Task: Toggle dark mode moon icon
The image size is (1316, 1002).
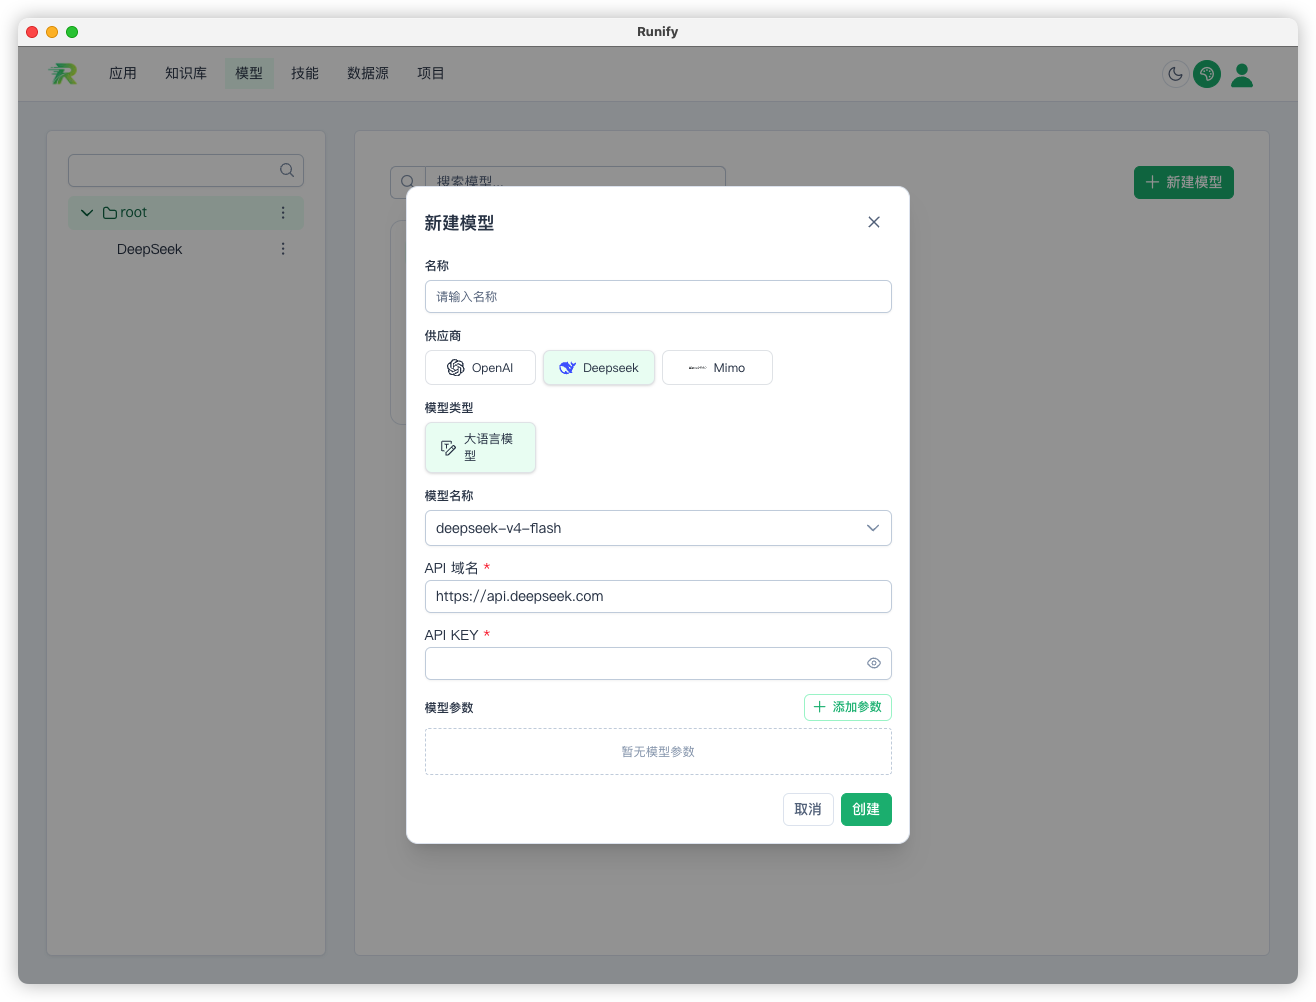Action: pyautogui.click(x=1175, y=74)
